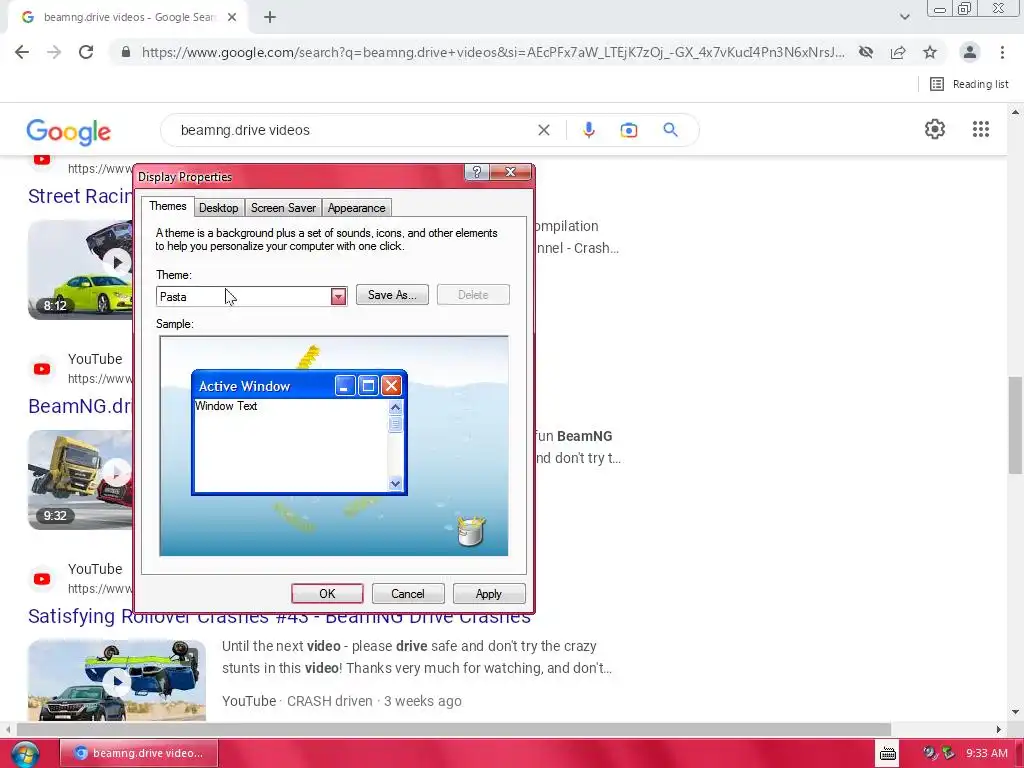Close the beamng.drive videos tab
This screenshot has width=1024, height=768.
tap(232, 18)
